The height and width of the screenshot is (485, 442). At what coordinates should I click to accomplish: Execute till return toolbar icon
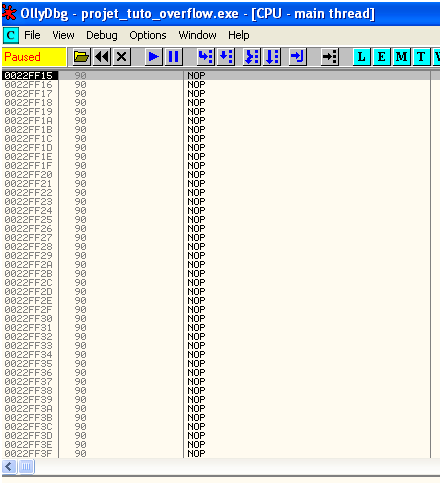point(297,57)
